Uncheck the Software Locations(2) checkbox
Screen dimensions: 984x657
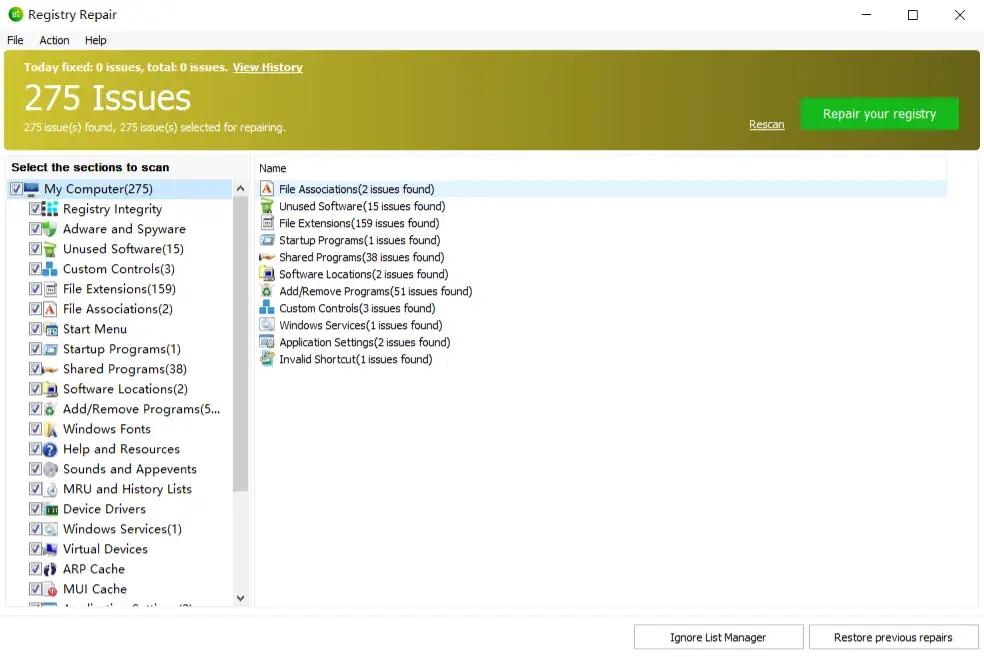[35, 389]
